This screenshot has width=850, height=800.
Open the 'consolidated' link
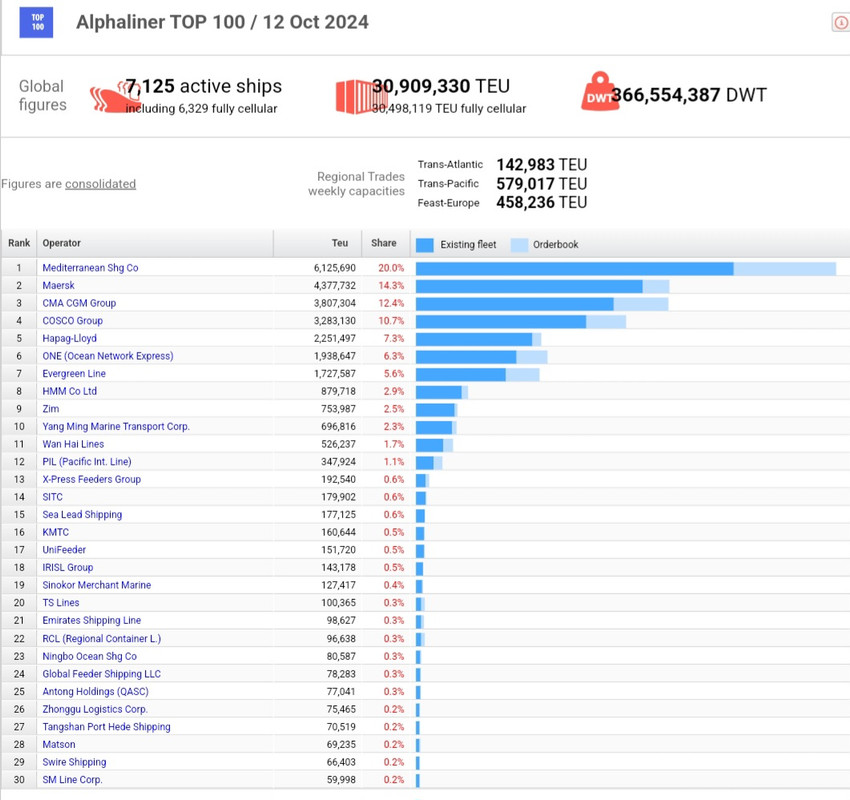[x=100, y=184]
